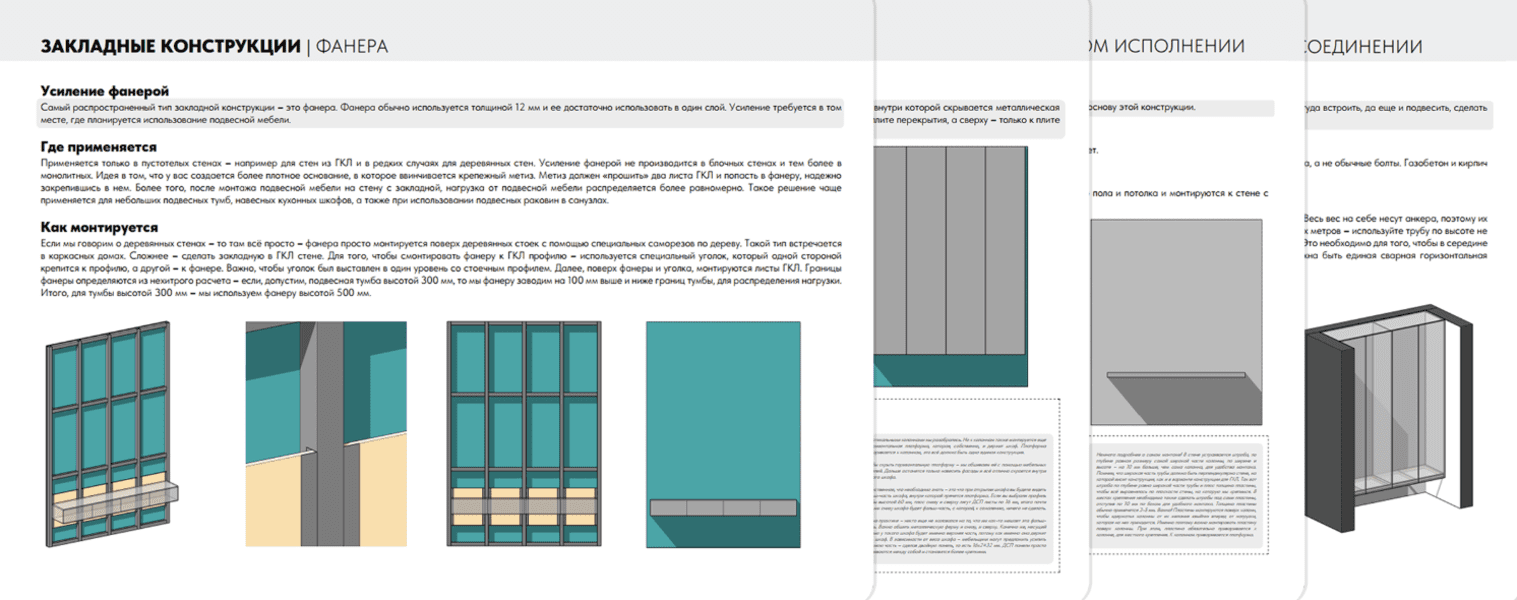Open the teal finished wall with cabinet illustration
This screenshot has width=1517, height=600.
click(724, 435)
